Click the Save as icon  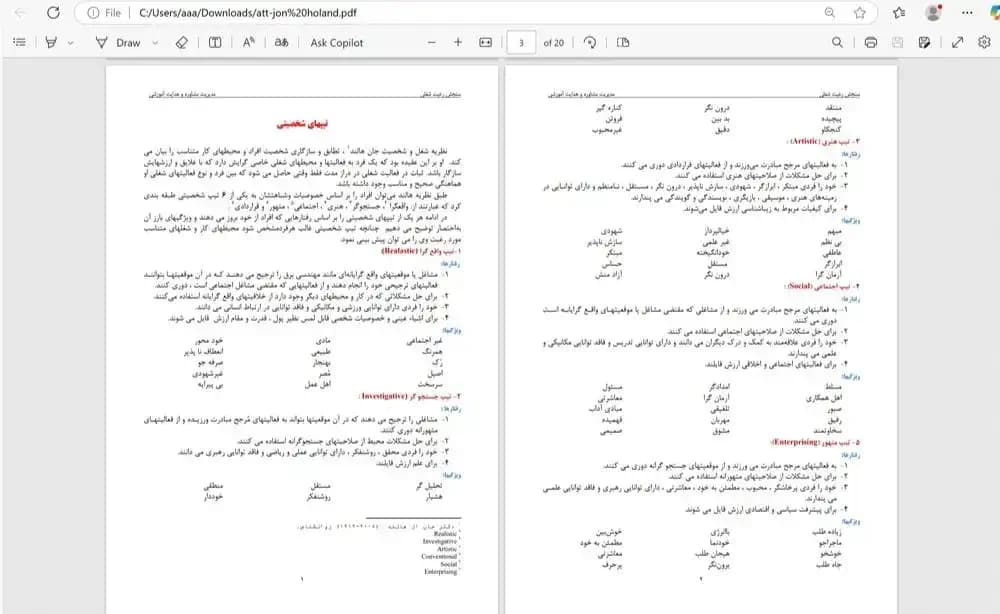point(924,43)
